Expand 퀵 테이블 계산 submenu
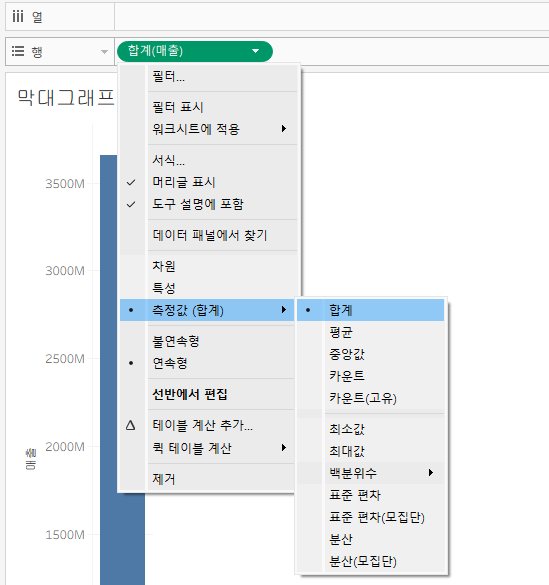Screen dimensions: 549x585 pyautogui.click(x=207, y=448)
